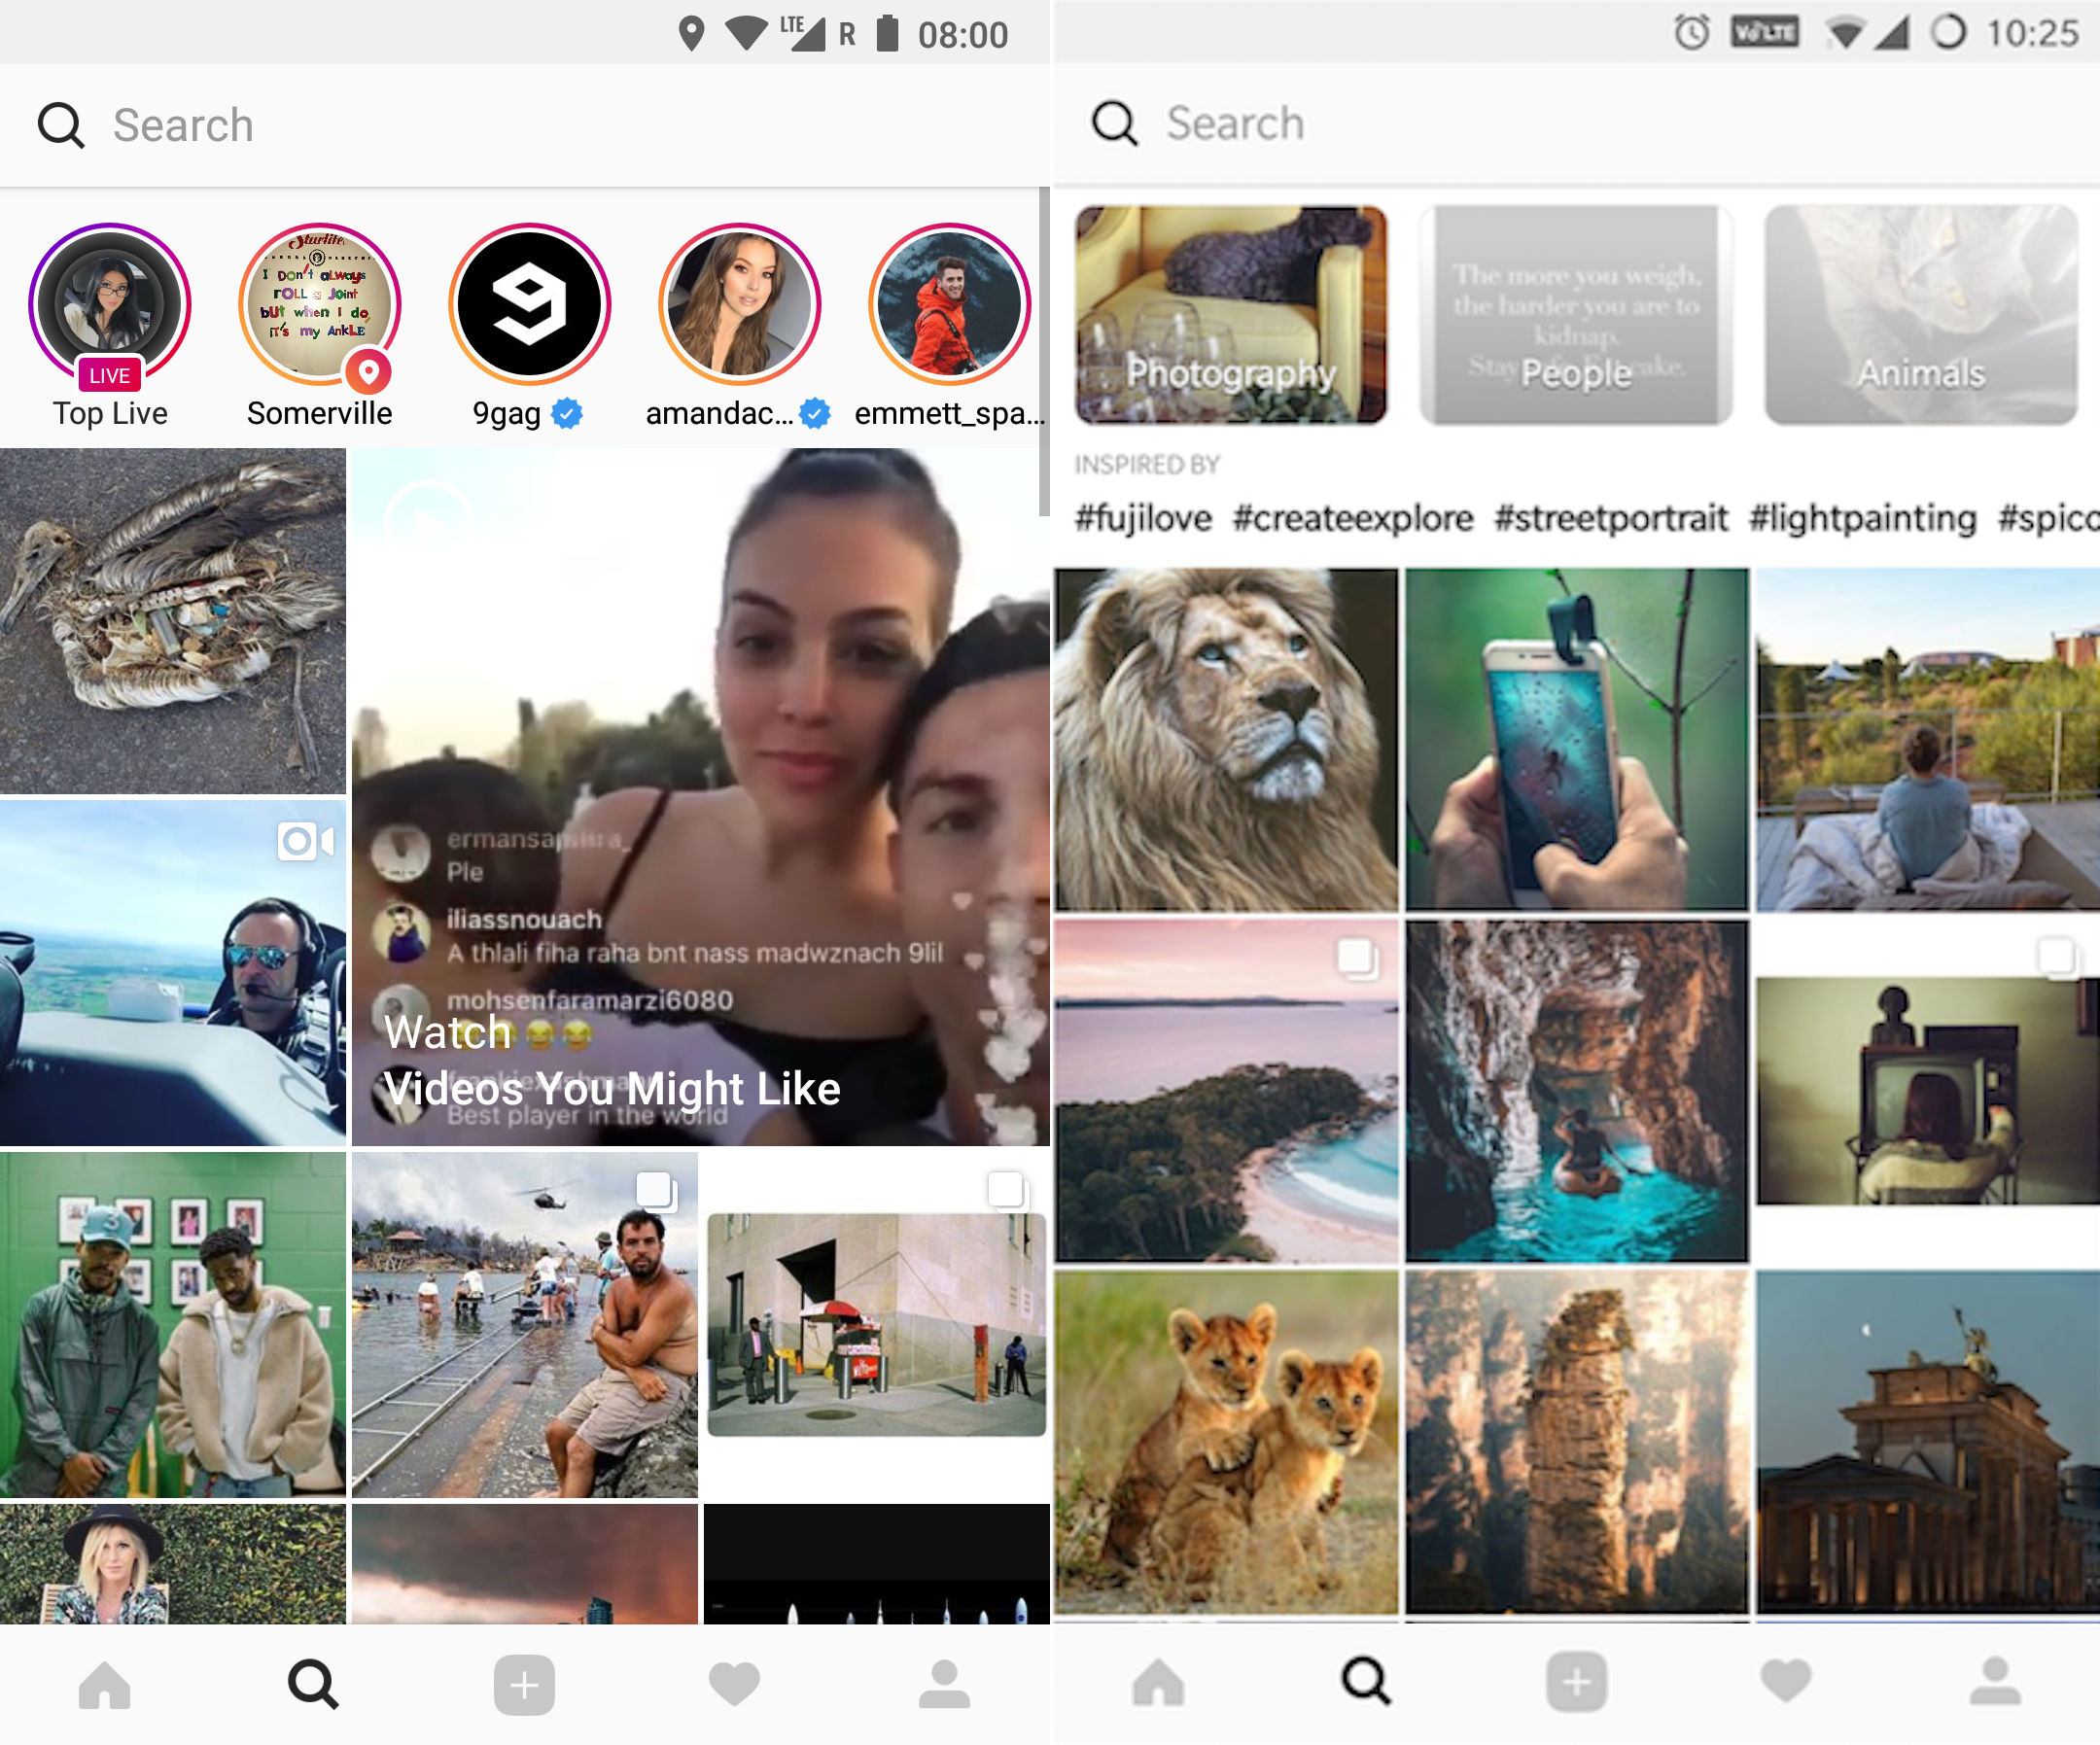2100x1745 pixels.
Task: View lion close-up photo thumbnail
Action: coord(1228,734)
